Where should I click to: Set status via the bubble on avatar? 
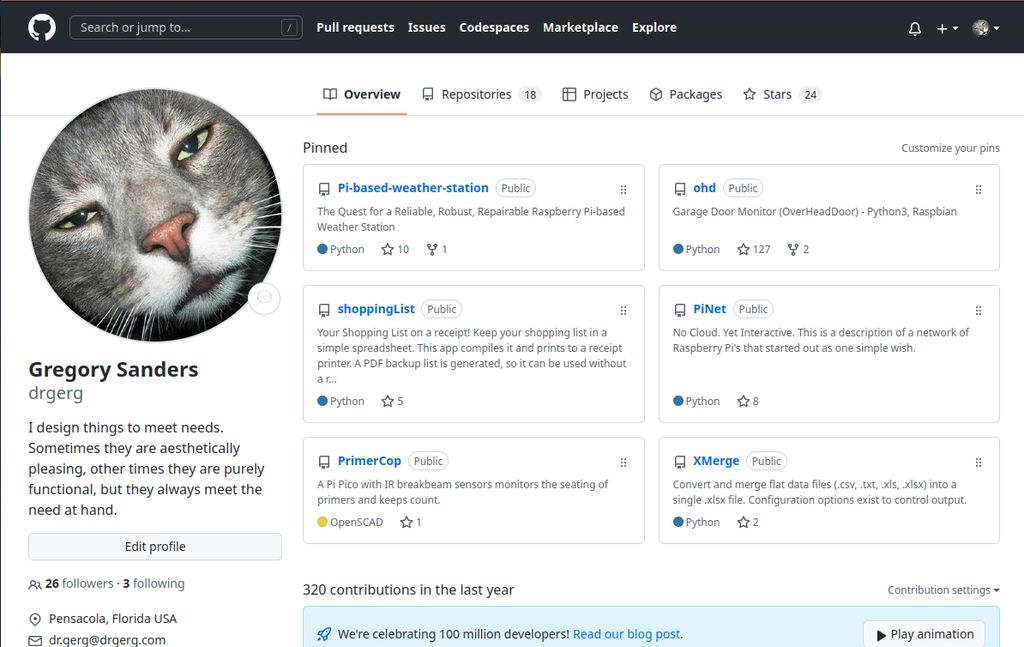(264, 298)
